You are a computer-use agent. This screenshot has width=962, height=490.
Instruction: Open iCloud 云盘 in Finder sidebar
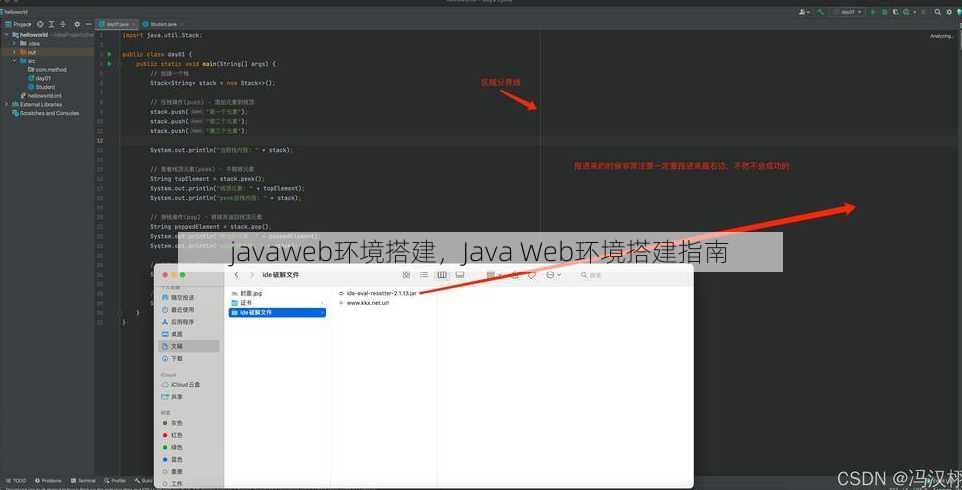pos(189,385)
